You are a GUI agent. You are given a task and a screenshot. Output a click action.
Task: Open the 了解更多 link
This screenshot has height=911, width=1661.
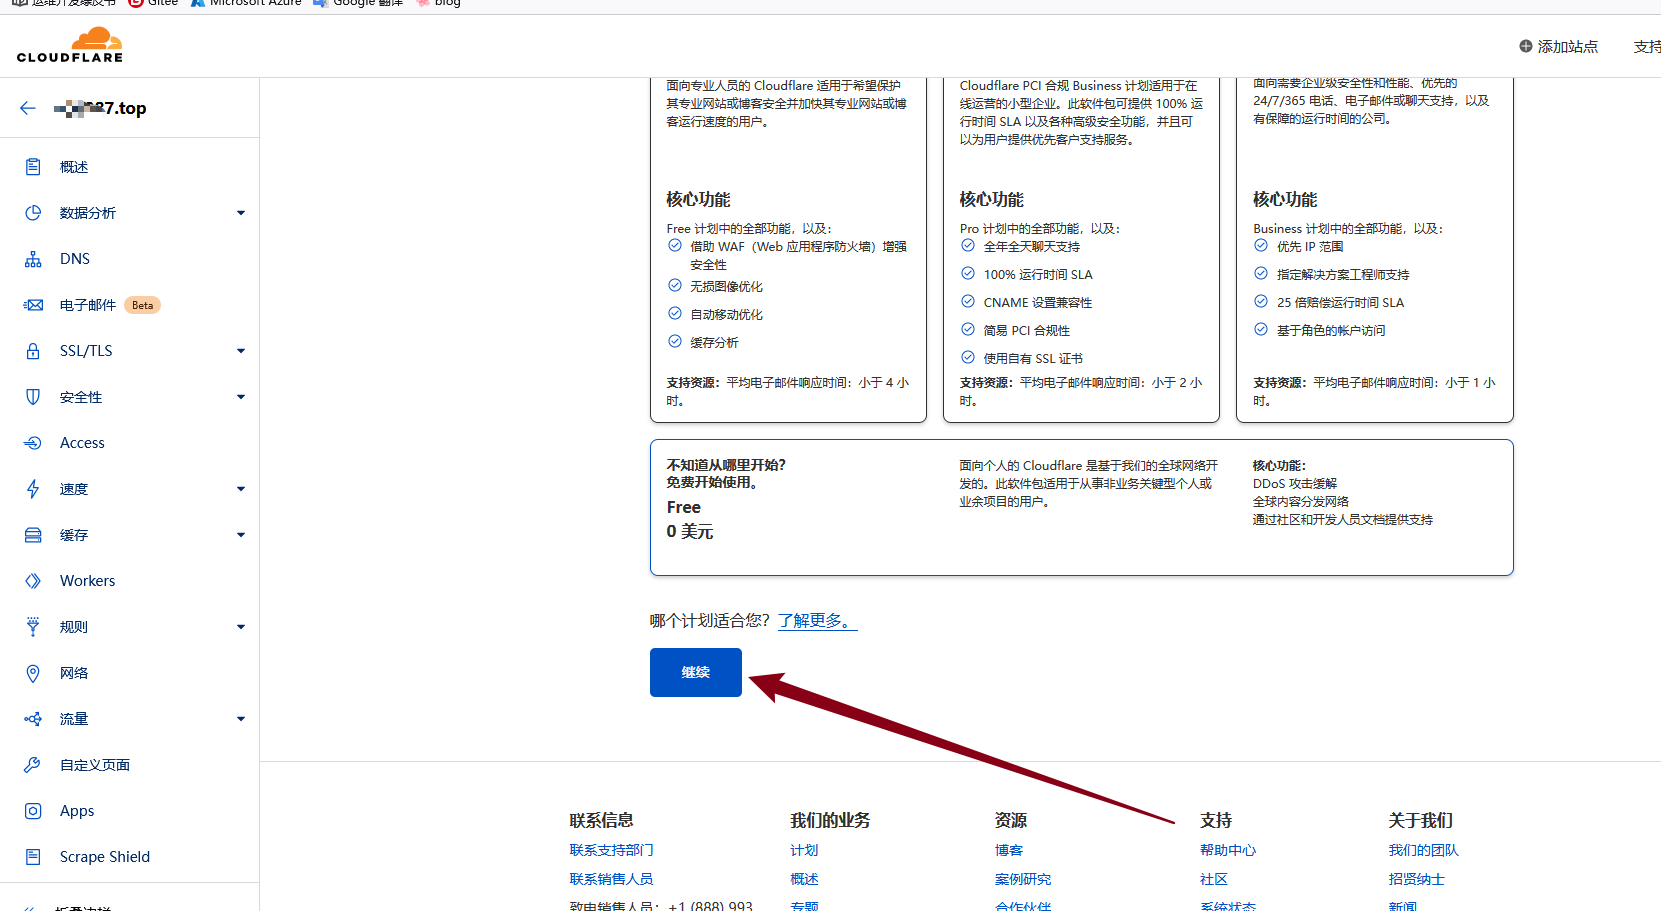pos(817,621)
